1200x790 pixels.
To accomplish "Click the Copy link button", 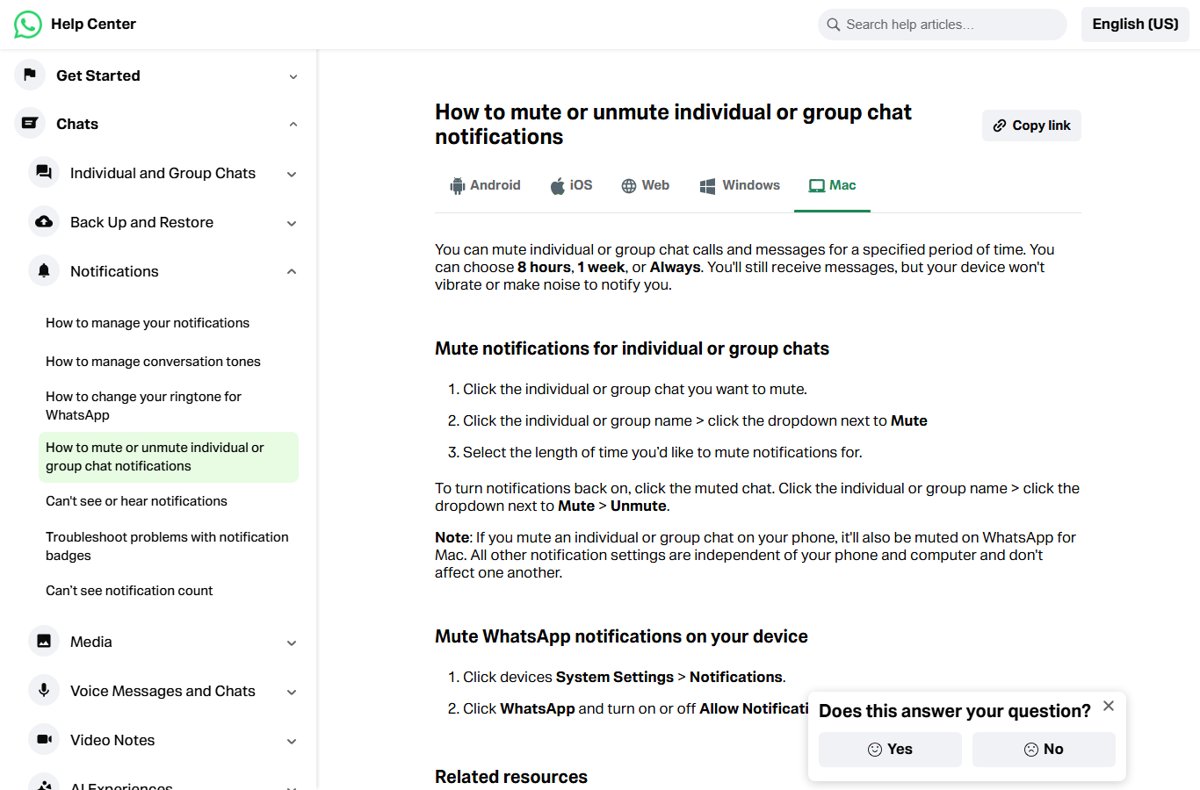I will 1031,125.
